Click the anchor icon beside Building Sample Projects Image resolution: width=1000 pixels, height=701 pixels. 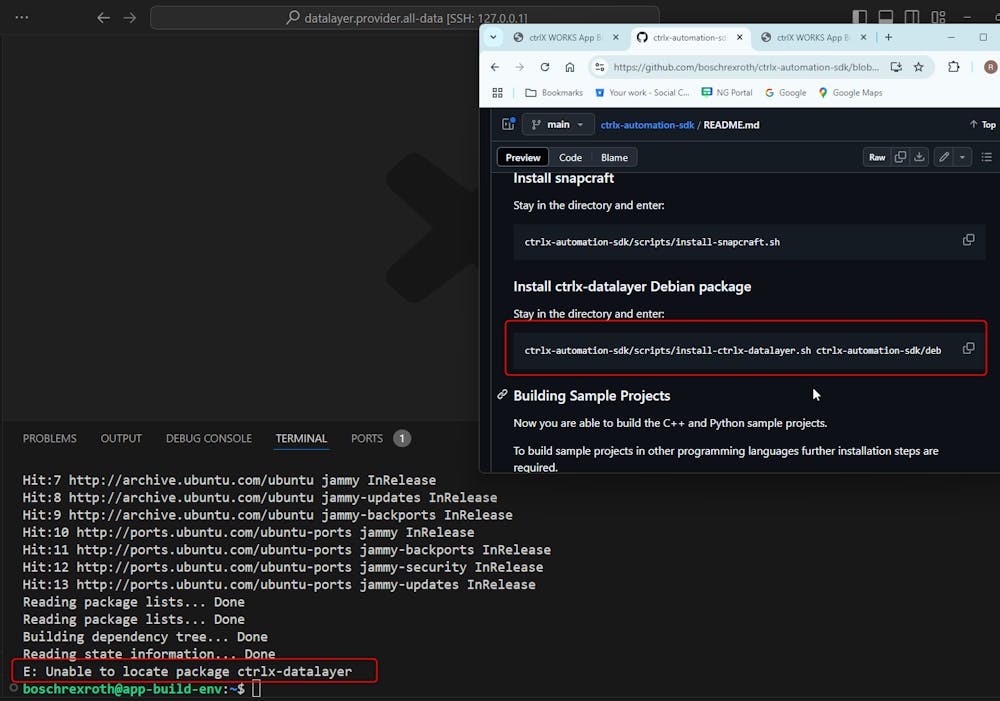pyautogui.click(x=502, y=394)
